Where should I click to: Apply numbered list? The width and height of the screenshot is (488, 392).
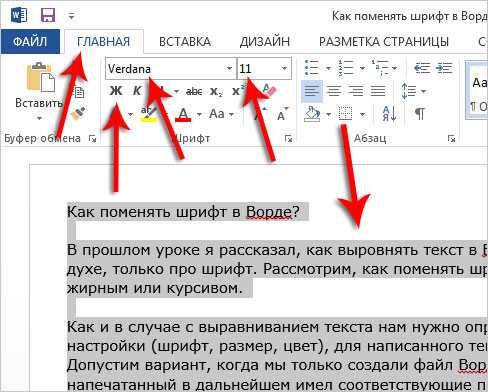[346, 68]
